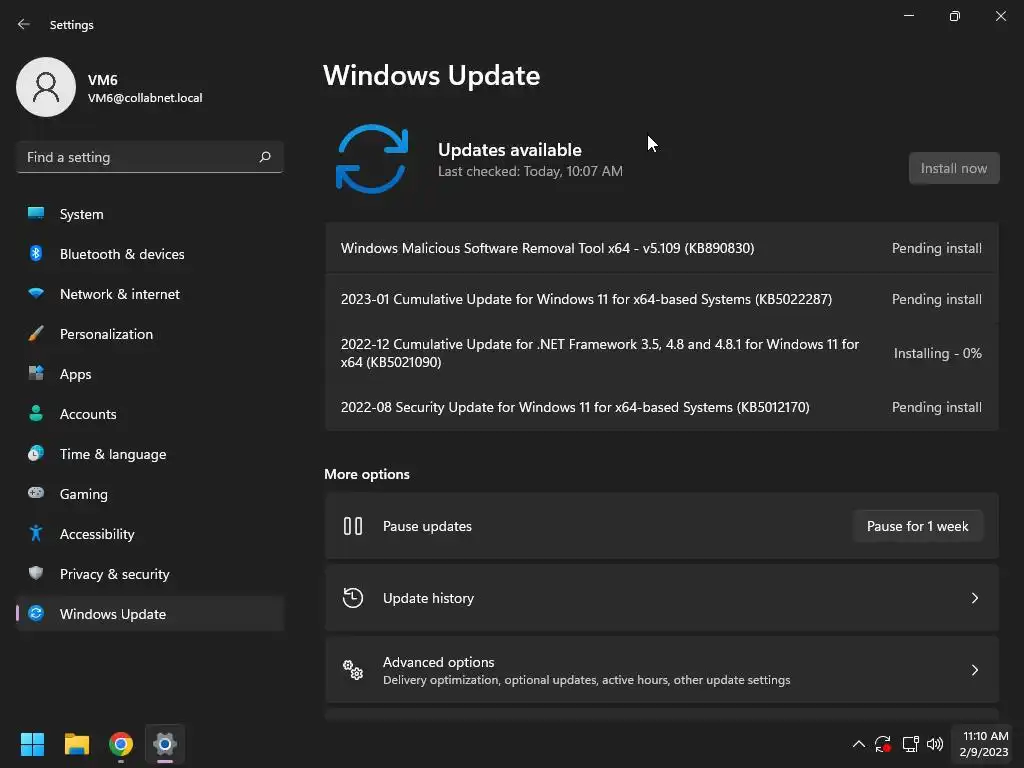Show hidden system tray icons
This screenshot has width=1024, height=768.
click(x=859, y=744)
